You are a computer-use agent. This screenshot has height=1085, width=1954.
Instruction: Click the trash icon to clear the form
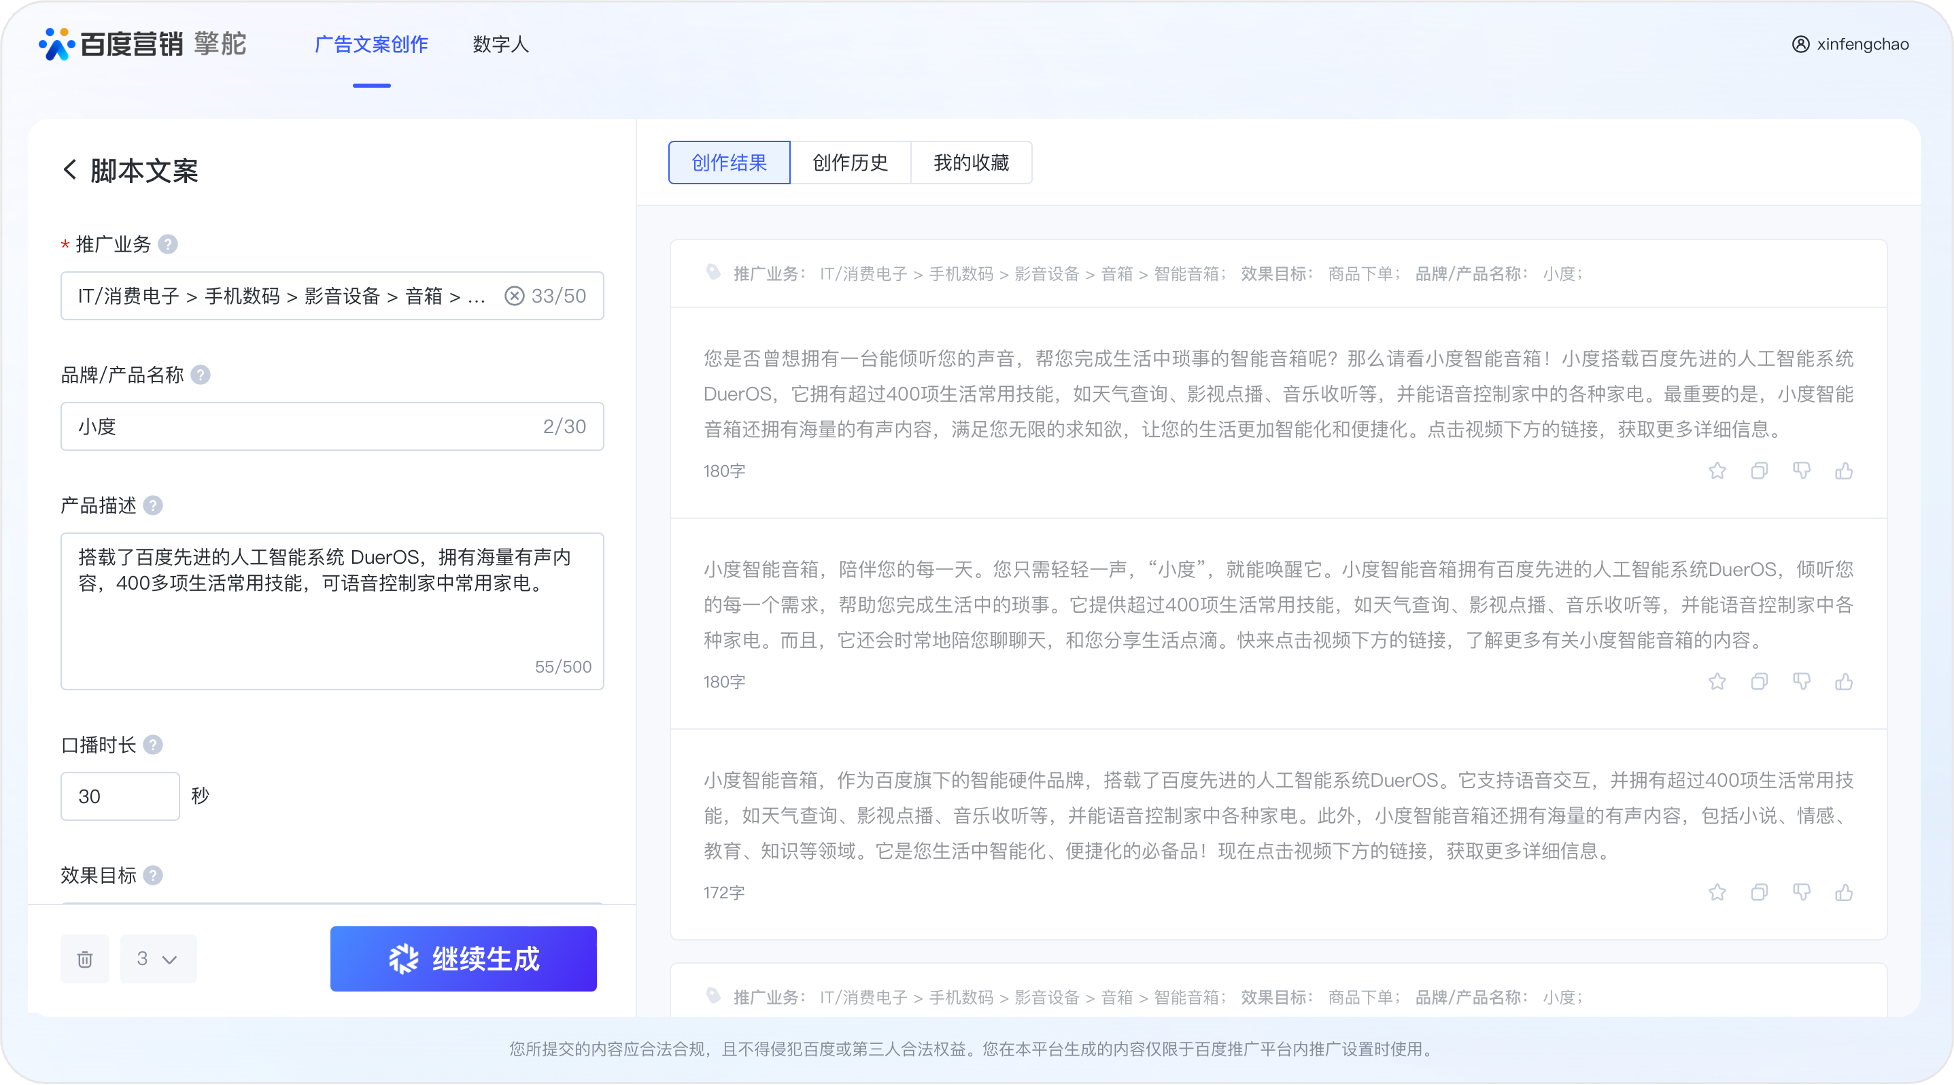pyautogui.click(x=85, y=959)
